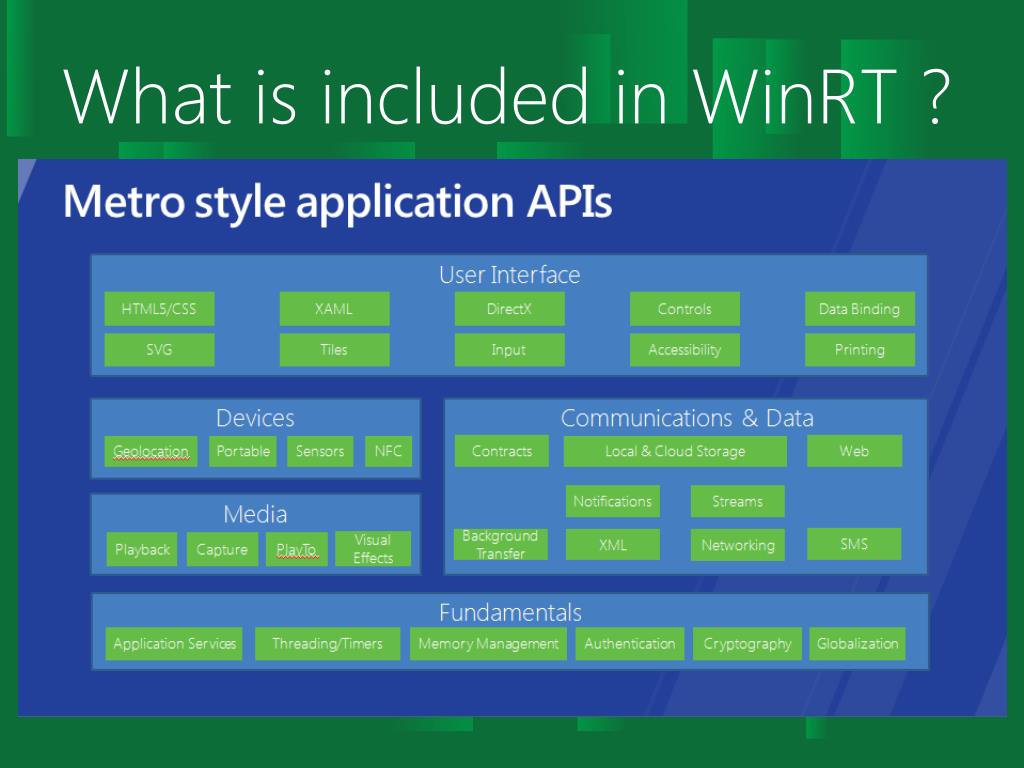Image resolution: width=1024 pixels, height=768 pixels.
Task: Select the Visual Effects box
Action: click(x=373, y=549)
